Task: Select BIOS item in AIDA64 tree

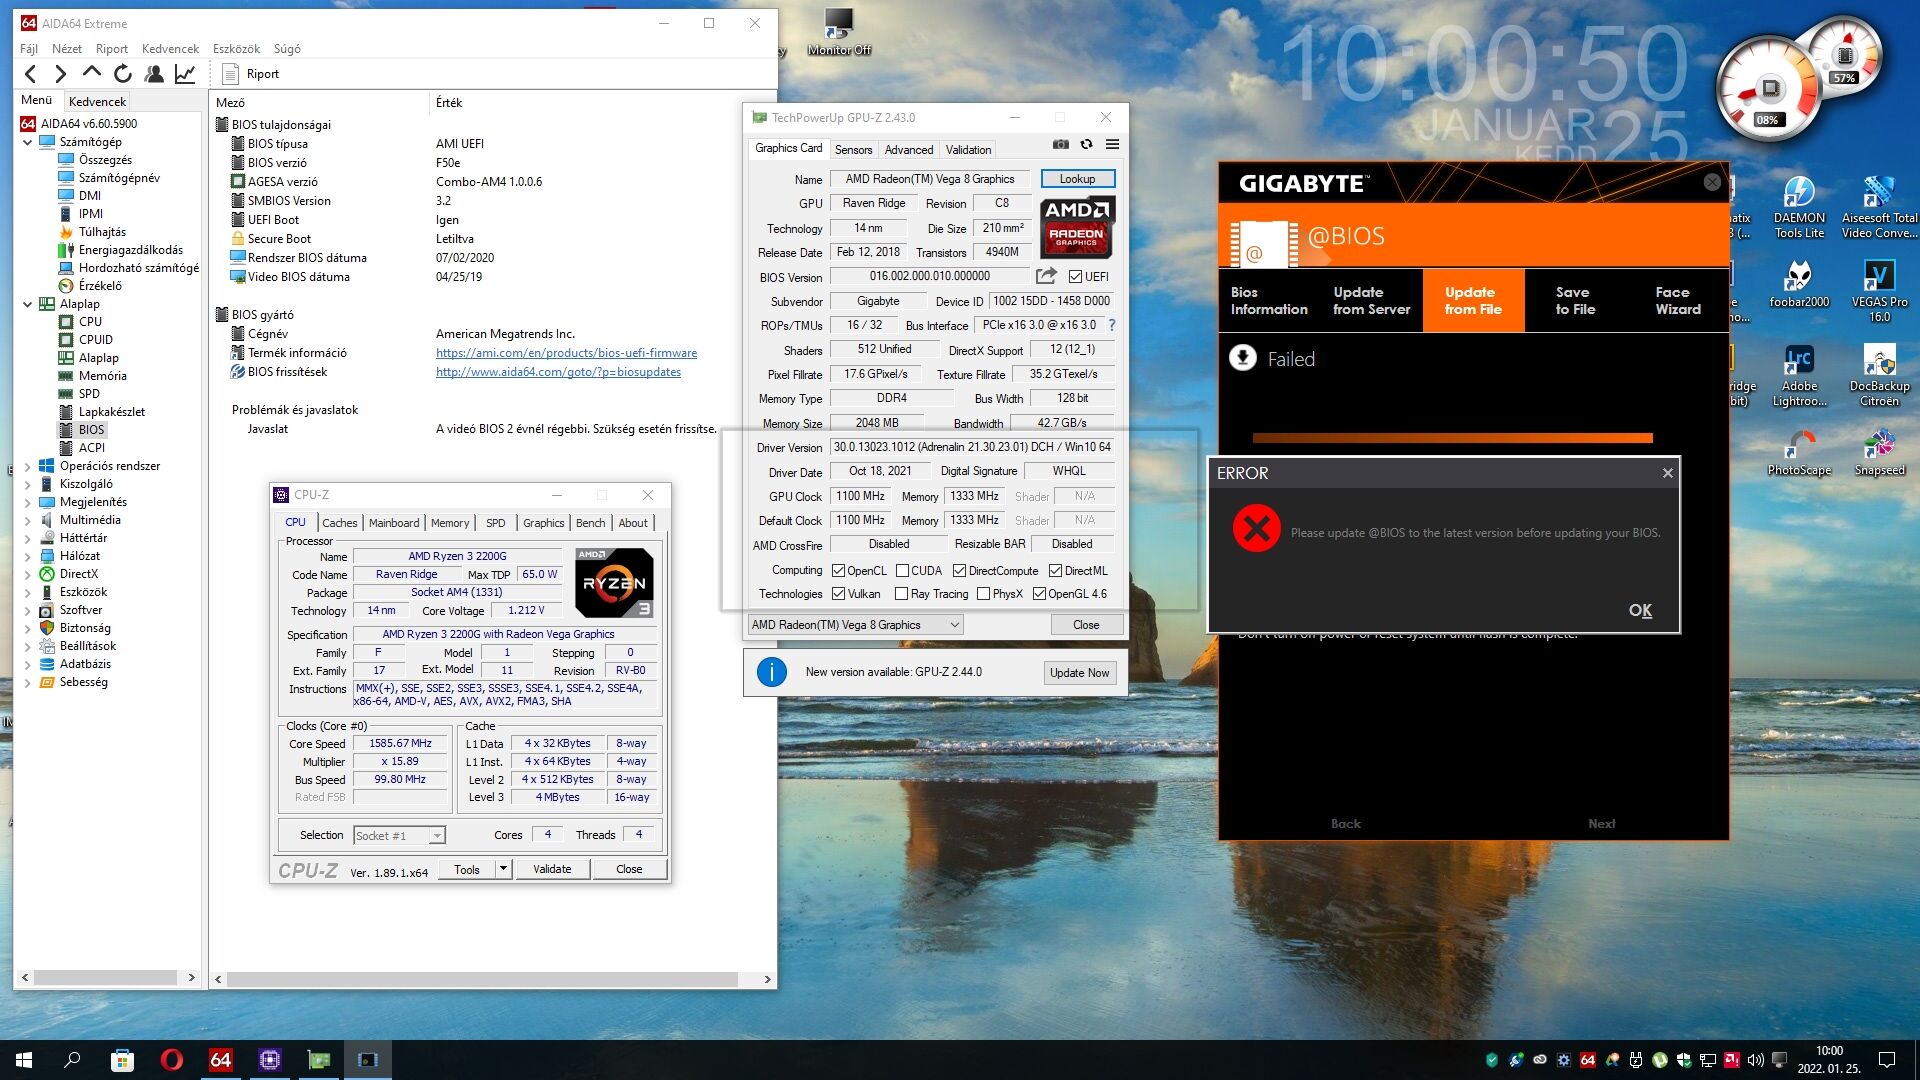Action: (91, 430)
